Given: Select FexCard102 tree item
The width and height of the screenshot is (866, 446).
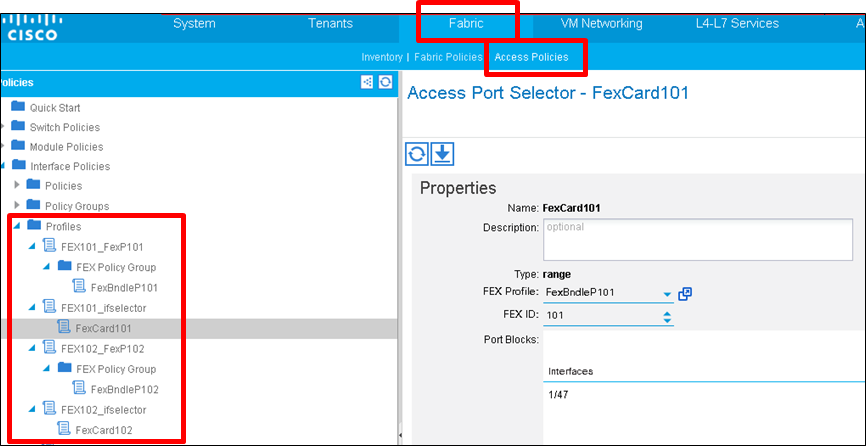Looking at the screenshot, I should [104, 431].
